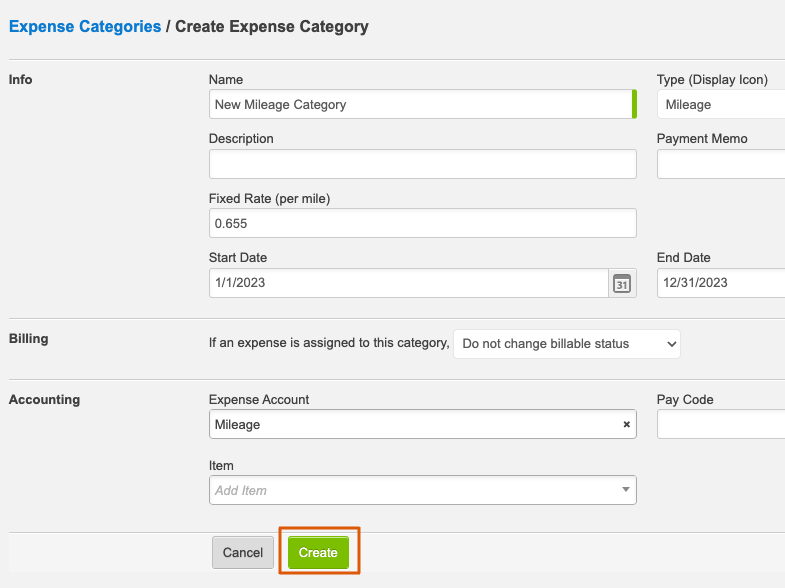This screenshot has width=785, height=588.
Task: Click the Create Expense Category heading
Action: (272, 26)
